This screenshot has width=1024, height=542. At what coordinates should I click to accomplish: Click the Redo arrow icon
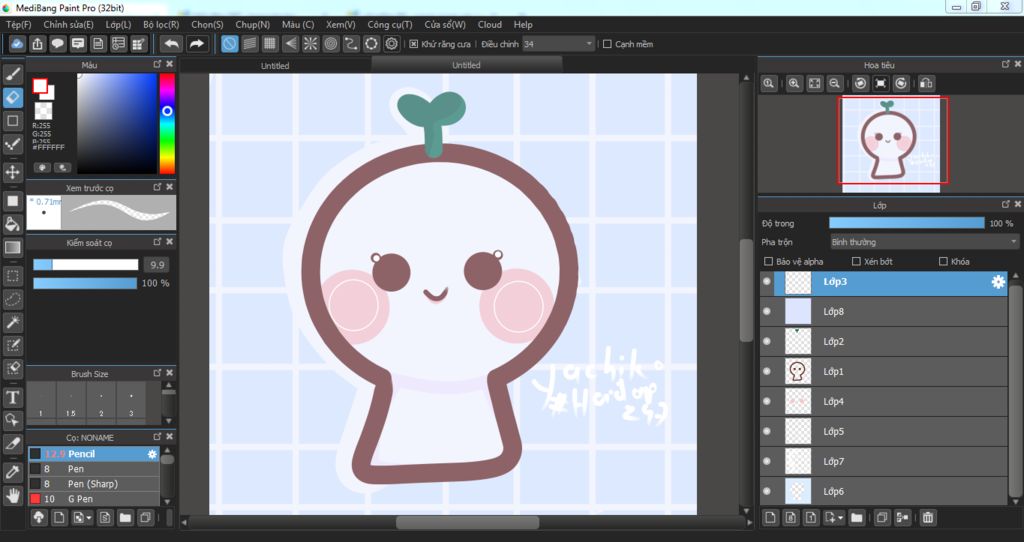click(x=196, y=44)
